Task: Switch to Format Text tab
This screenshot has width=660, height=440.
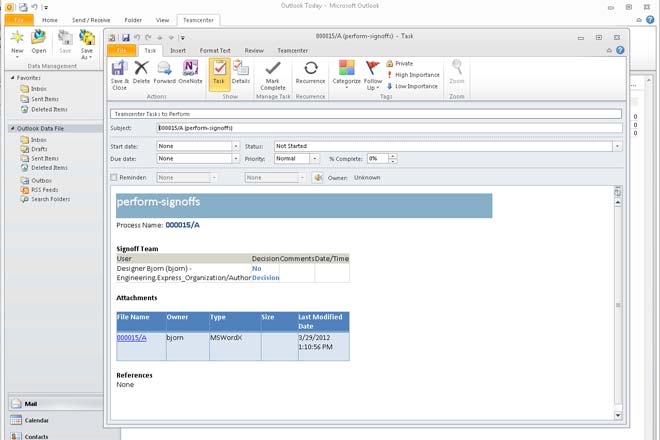Action: [215, 51]
